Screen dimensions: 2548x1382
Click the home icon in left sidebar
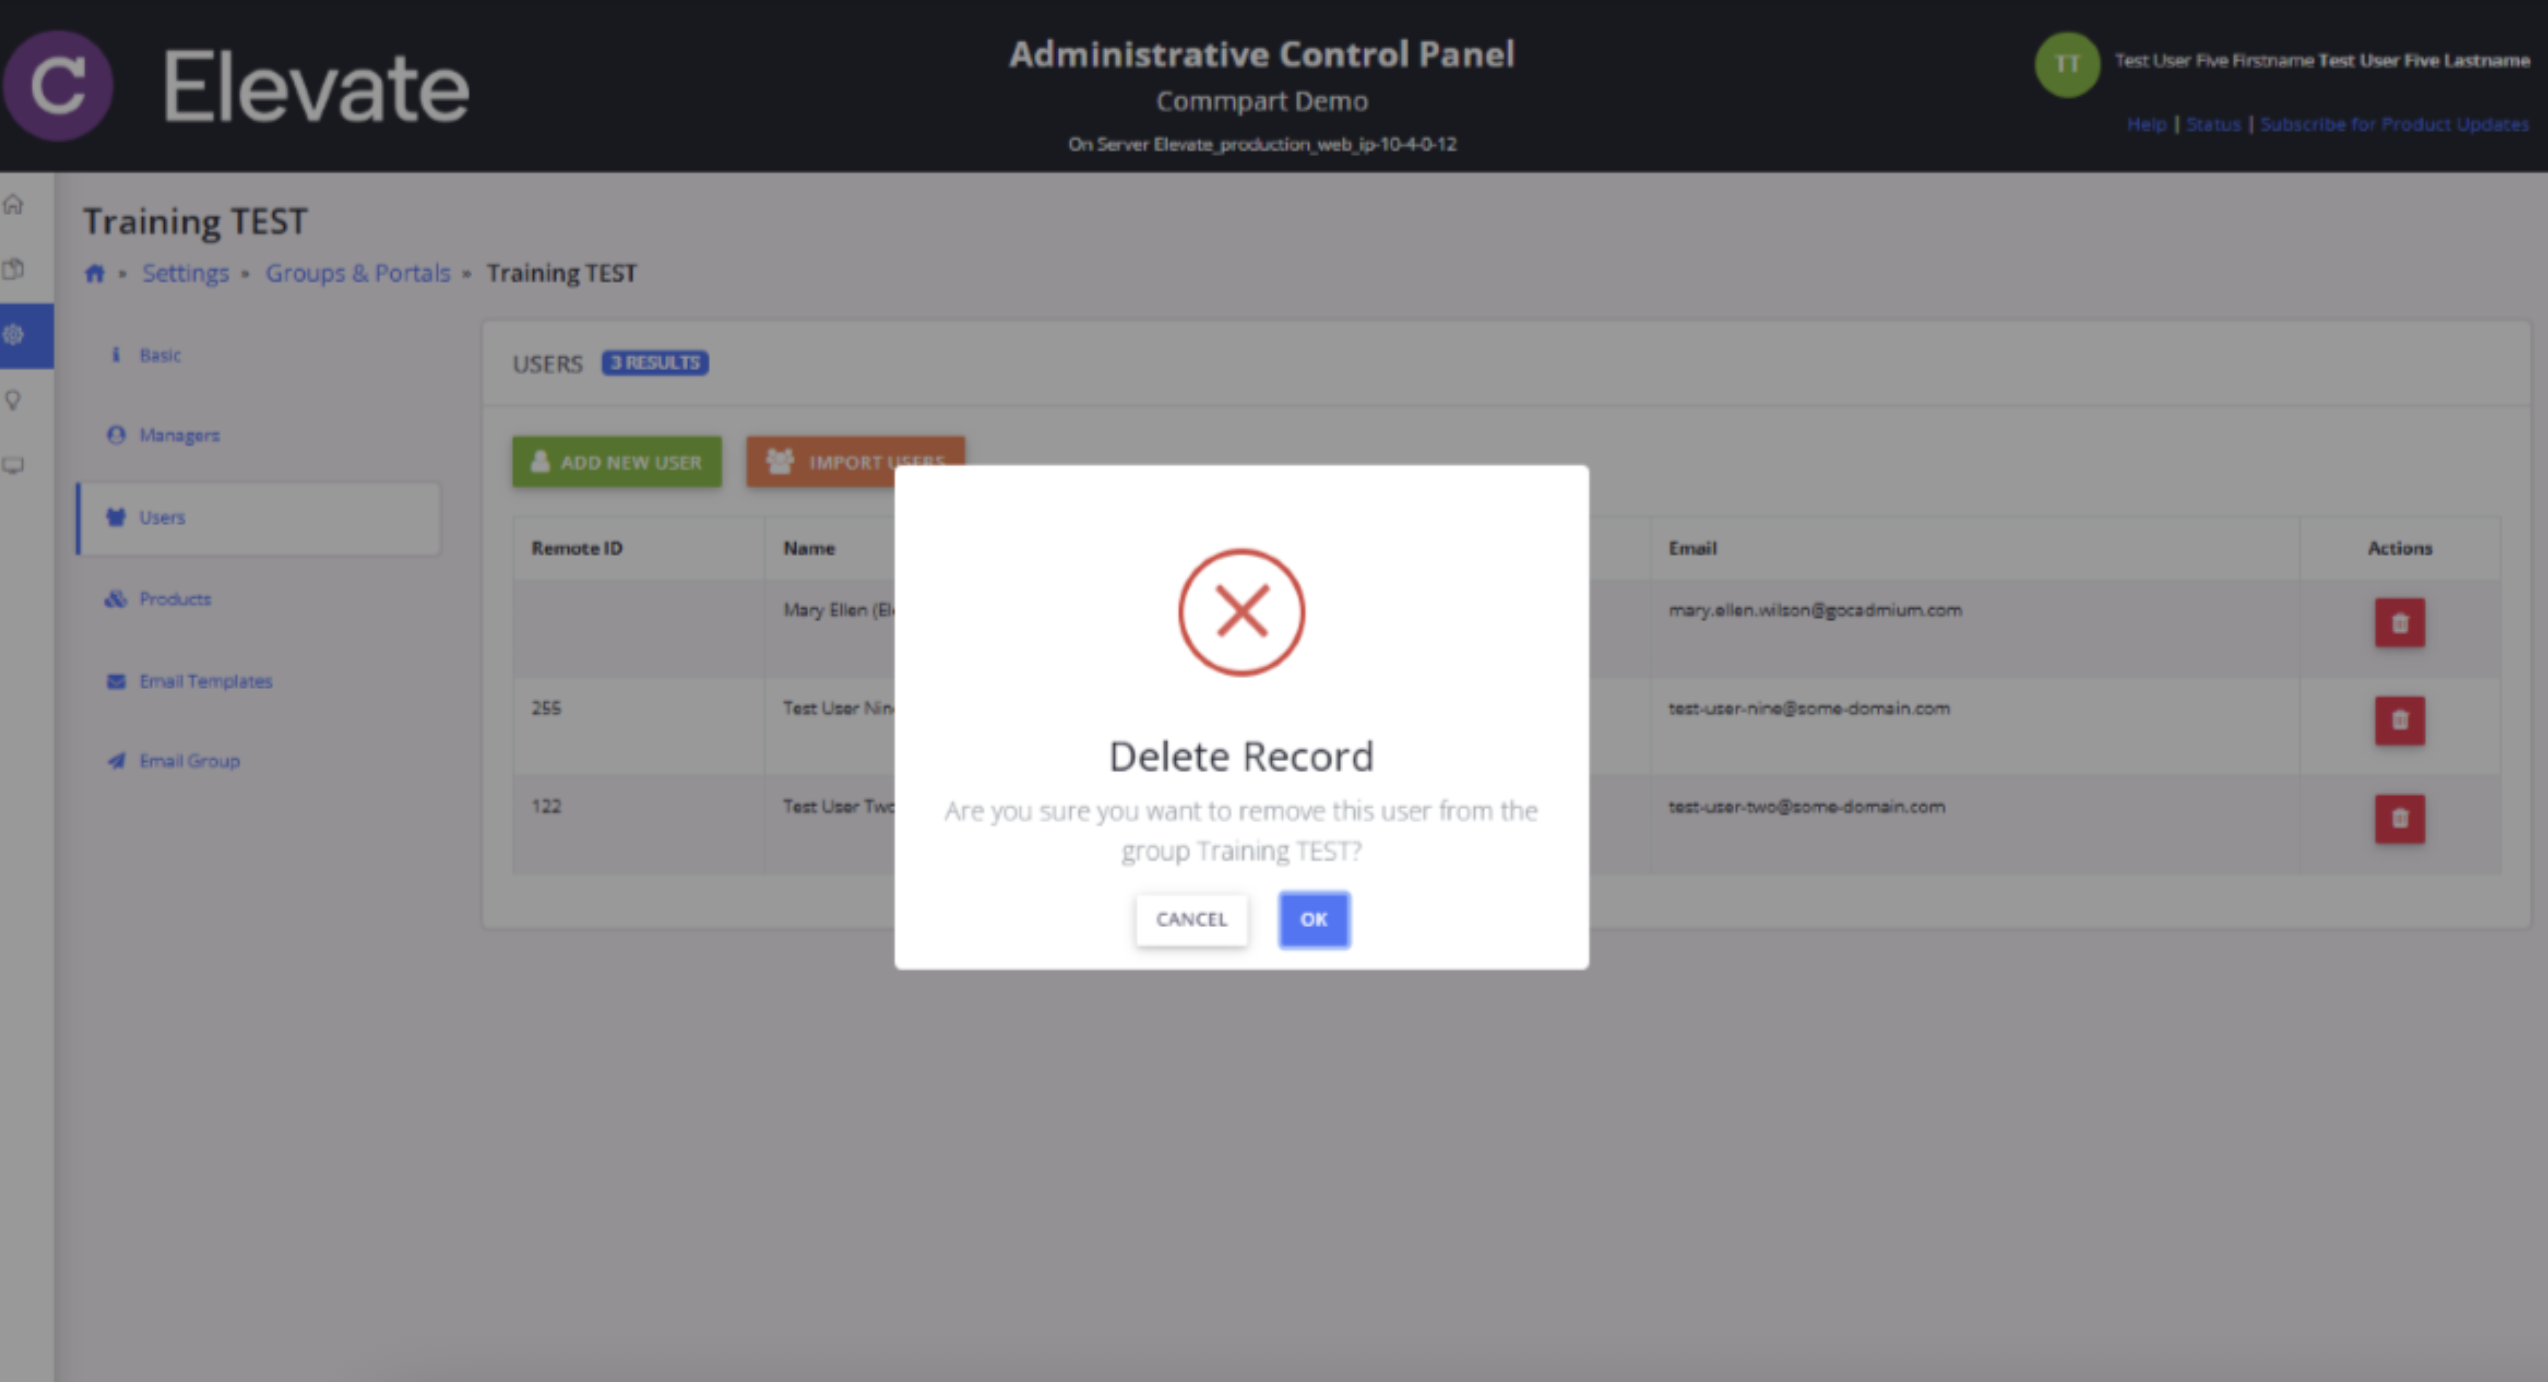tap(14, 205)
